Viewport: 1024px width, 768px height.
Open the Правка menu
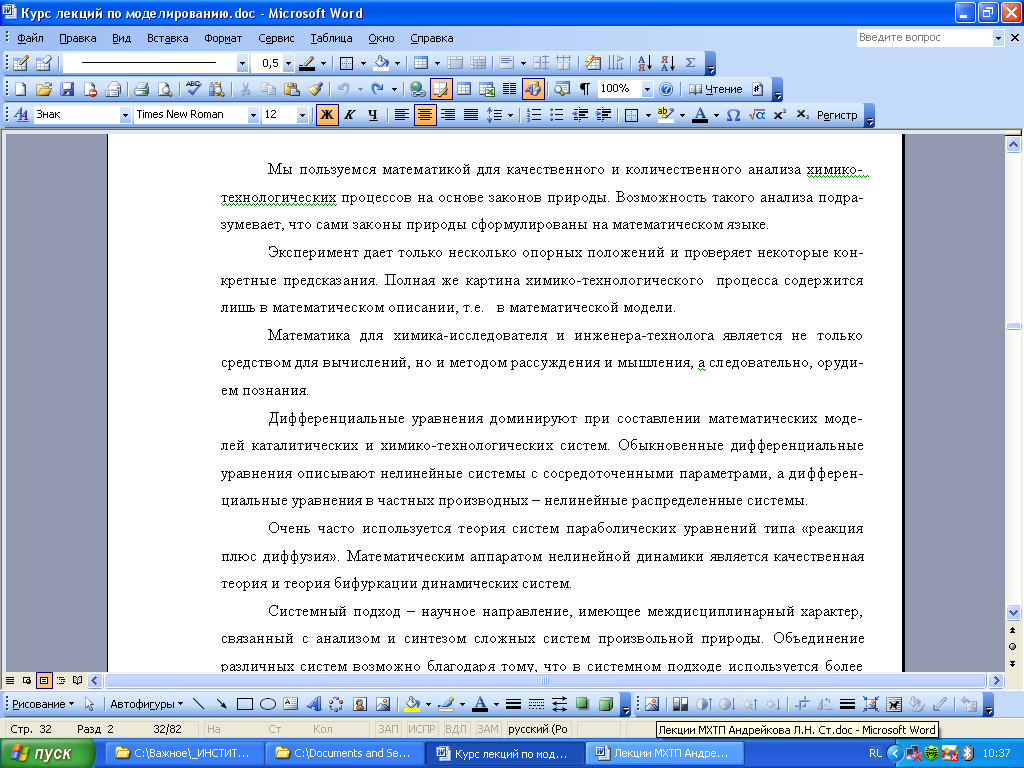(x=78, y=38)
